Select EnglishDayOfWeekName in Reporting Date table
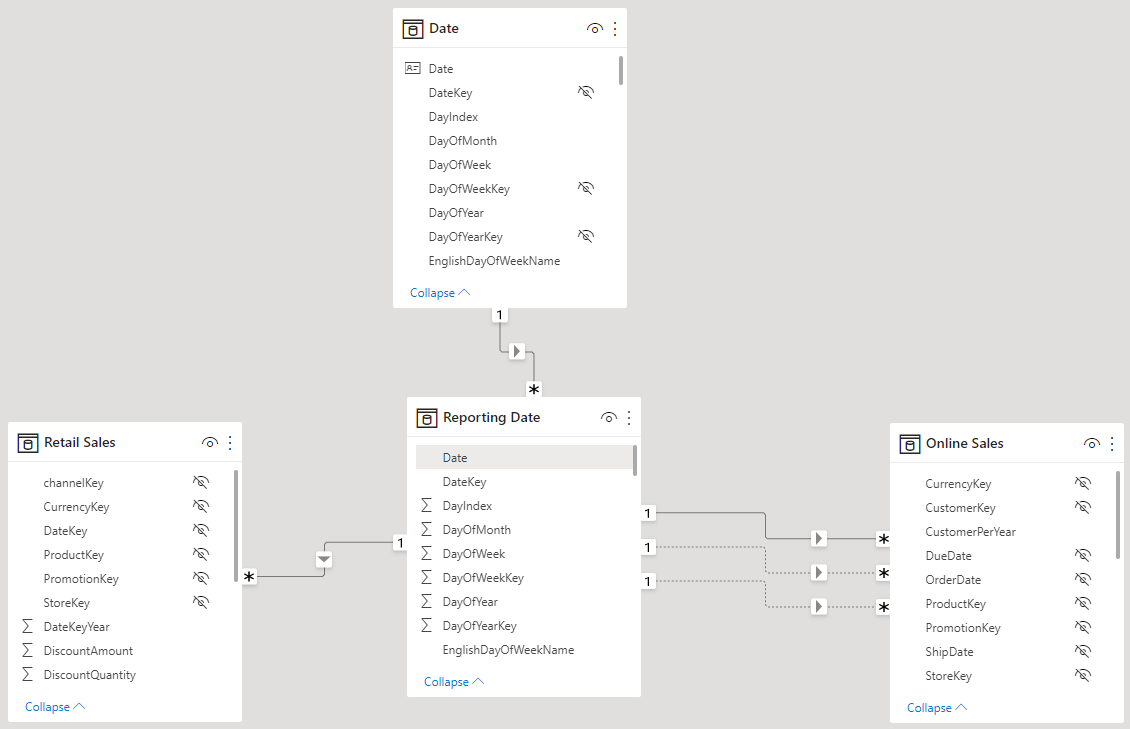This screenshot has width=1130, height=729. tap(508, 650)
